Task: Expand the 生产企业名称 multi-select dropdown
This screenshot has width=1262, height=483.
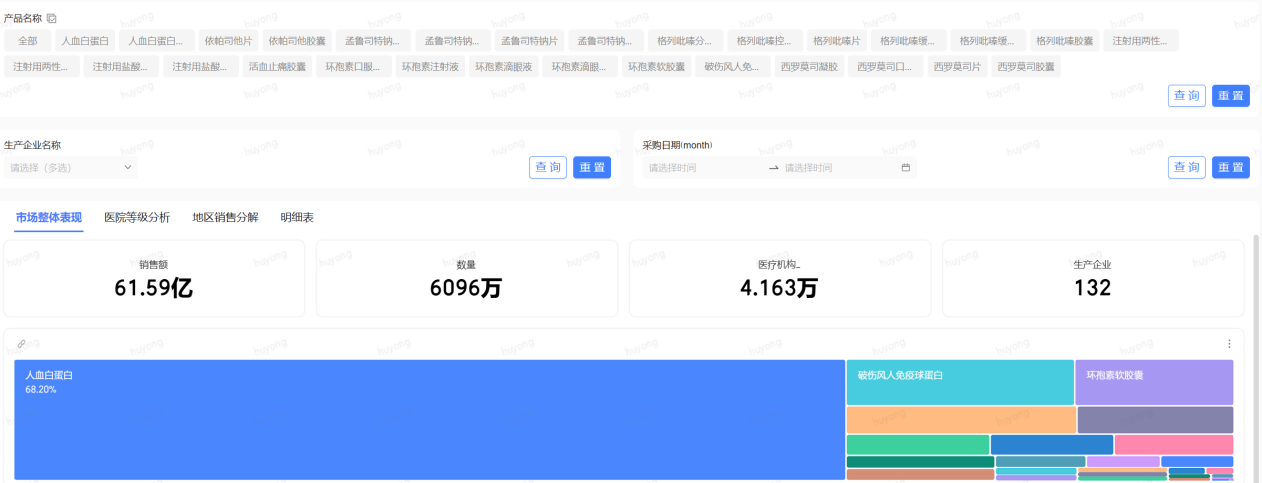Action: 70,168
